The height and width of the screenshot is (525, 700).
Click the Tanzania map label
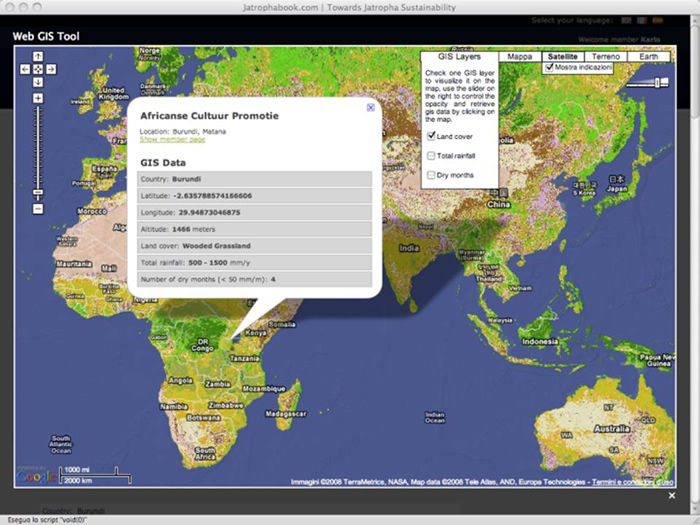point(244,358)
